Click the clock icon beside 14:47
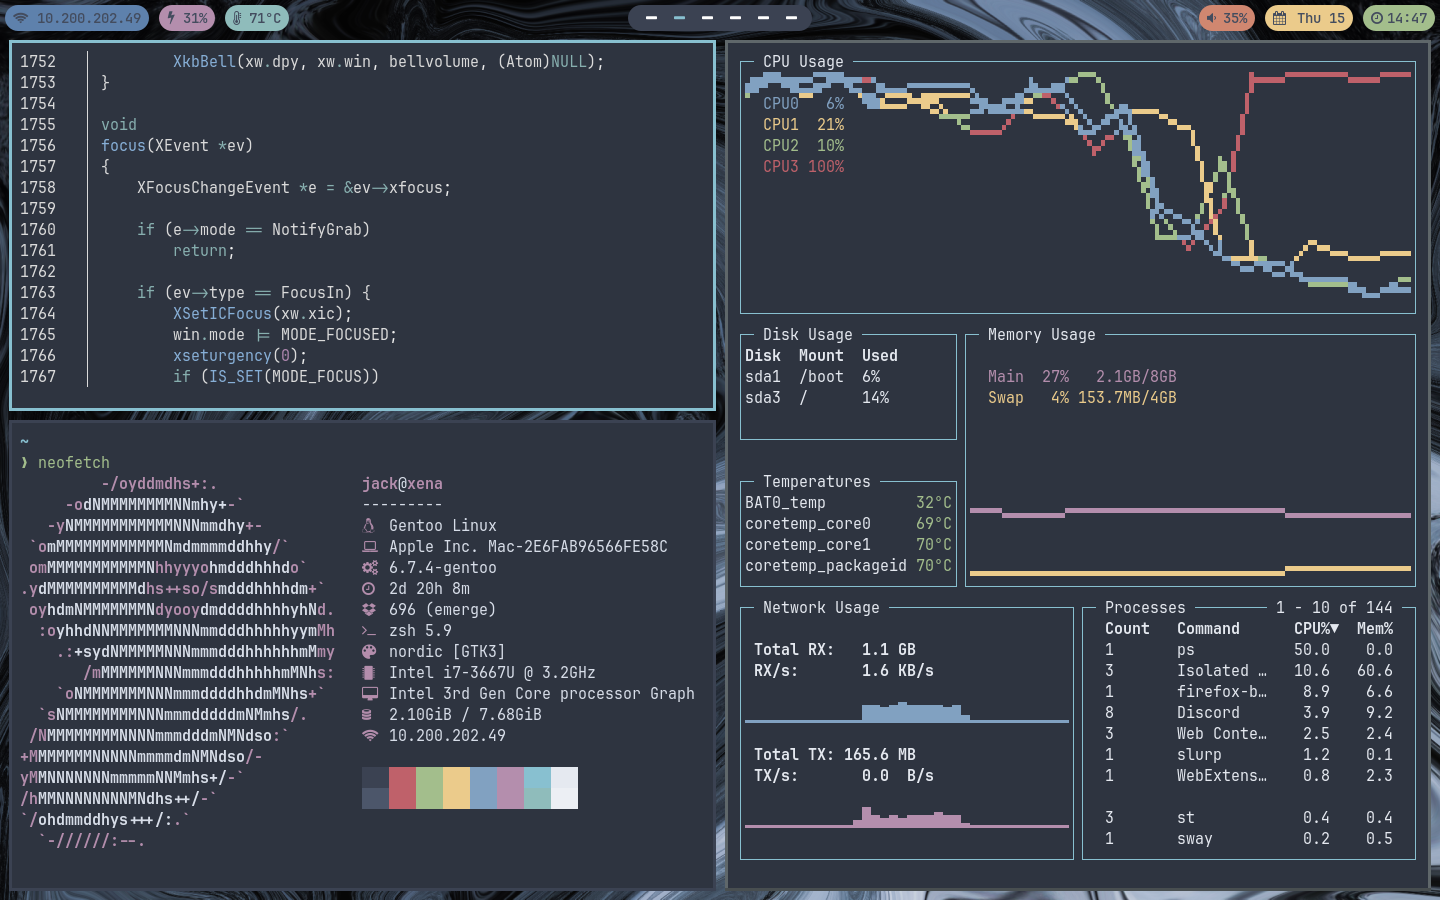Viewport: 1440px width, 900px height. point(1377,18)
